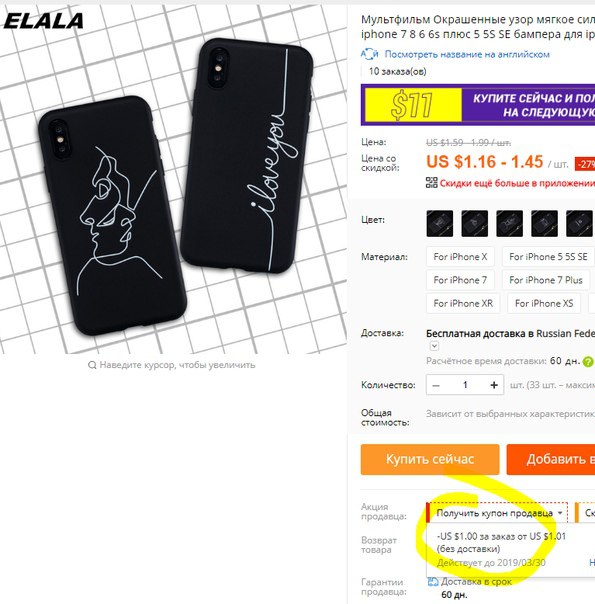Select the third color swatch thumbnail

[509, 223]
